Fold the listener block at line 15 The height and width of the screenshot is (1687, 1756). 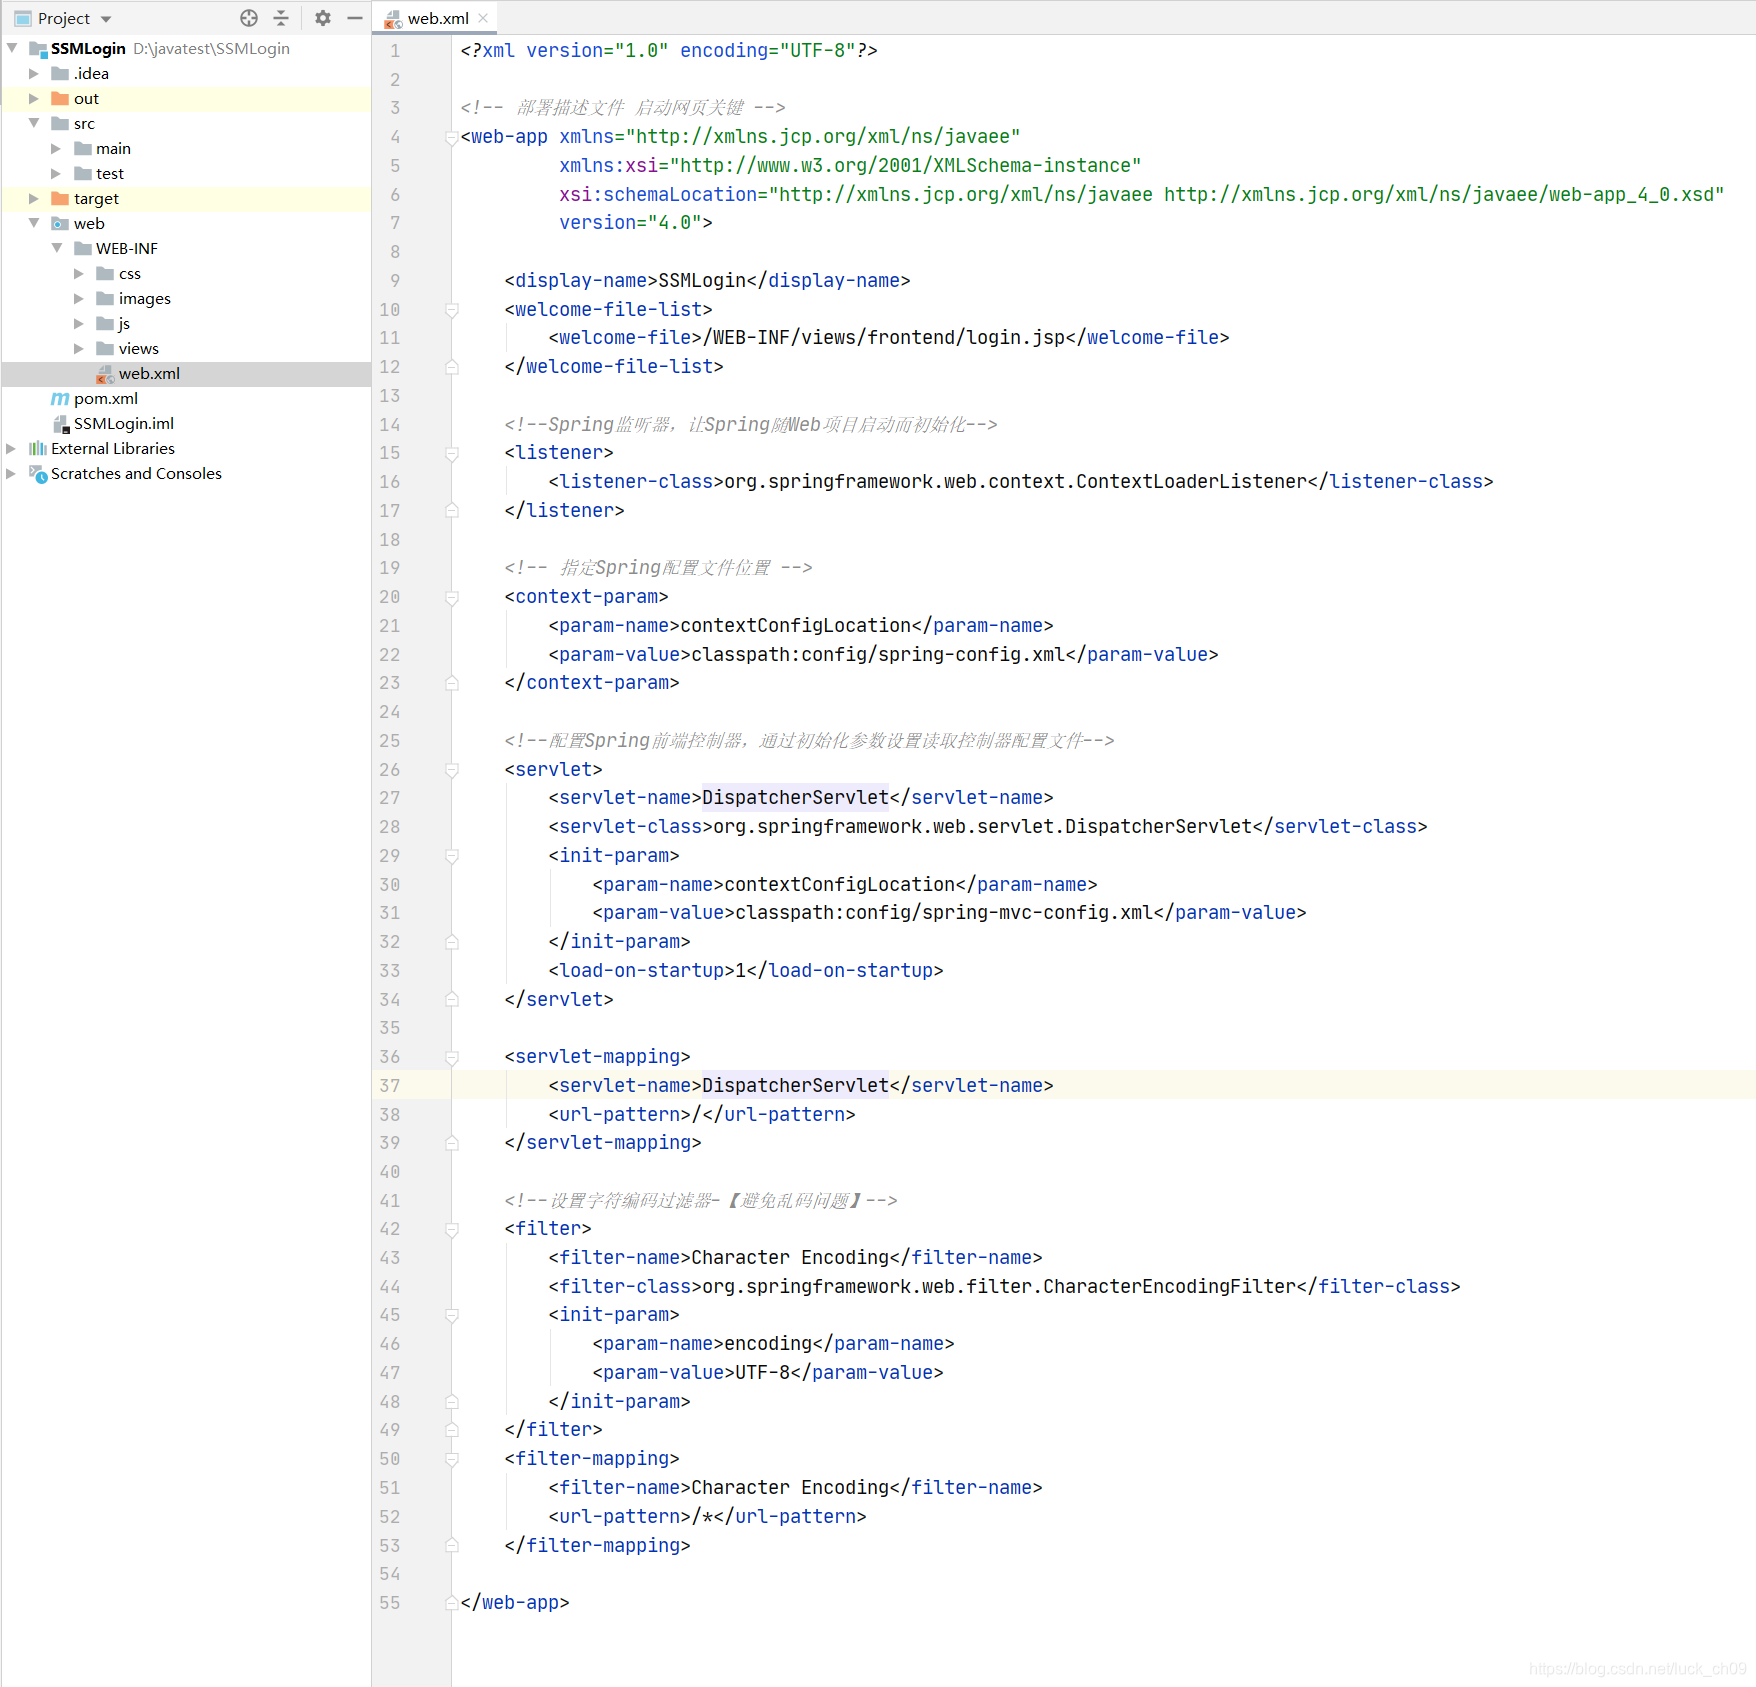(452, 453)
